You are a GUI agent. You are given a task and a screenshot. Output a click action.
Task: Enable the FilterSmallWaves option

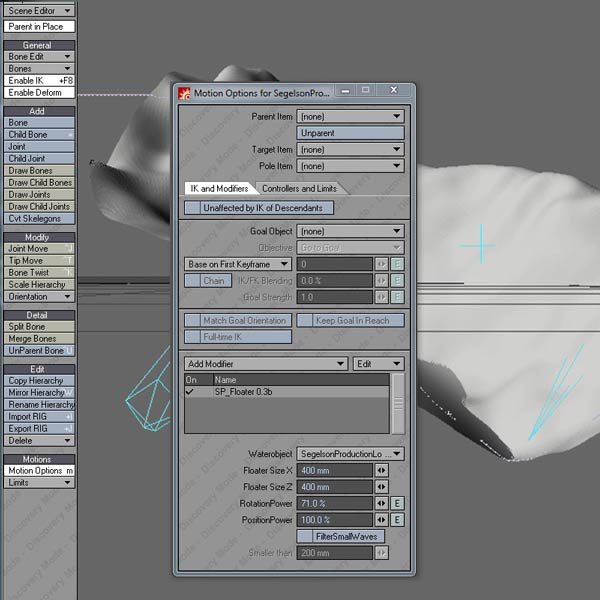click(342, 536)
